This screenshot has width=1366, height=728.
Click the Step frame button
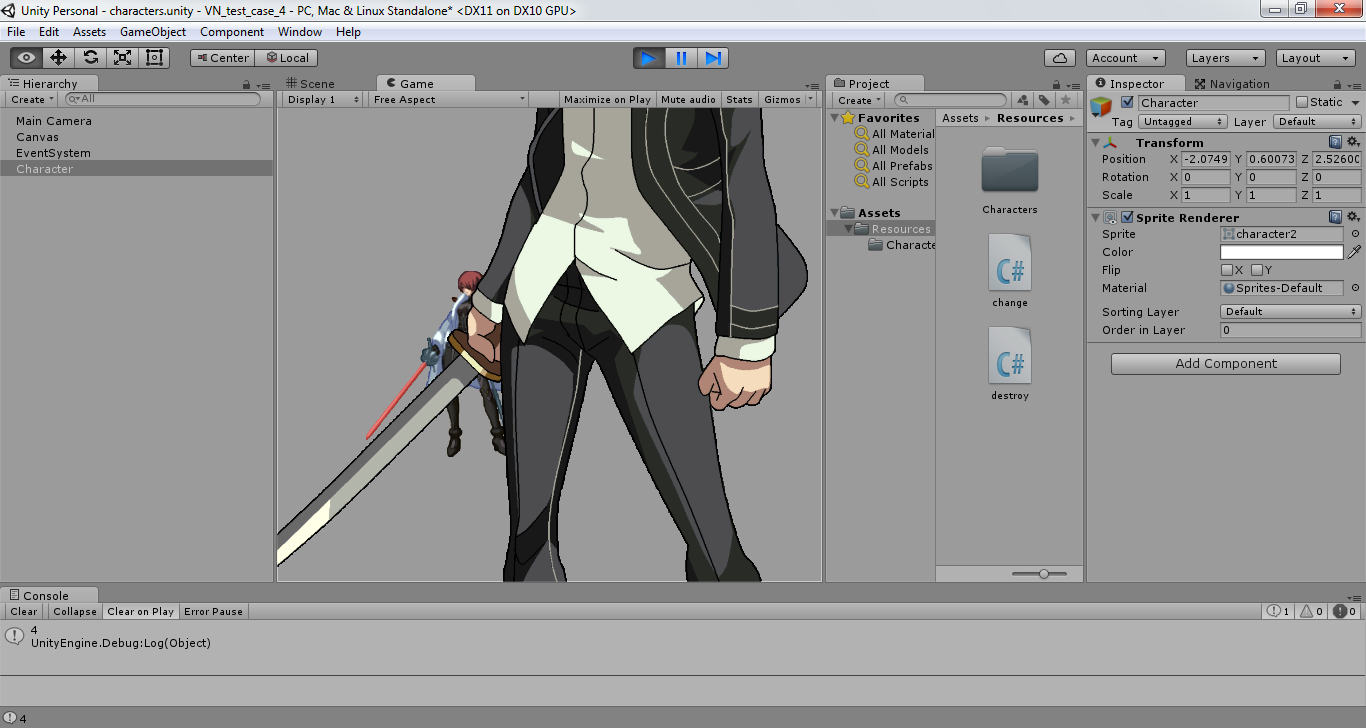pos(713,58)
